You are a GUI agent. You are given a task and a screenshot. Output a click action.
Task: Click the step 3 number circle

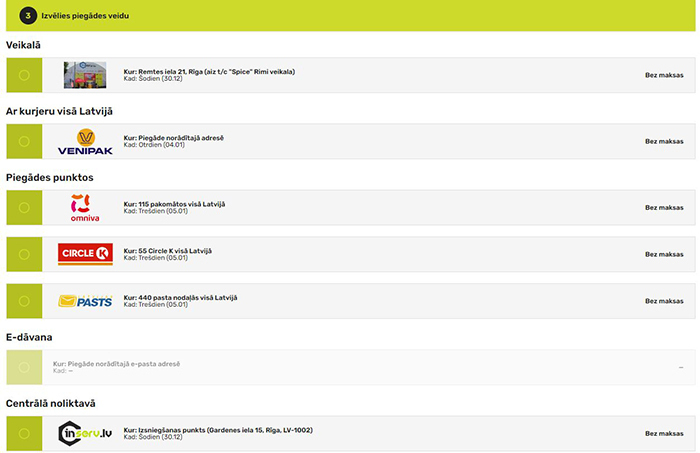click(27, 16)
